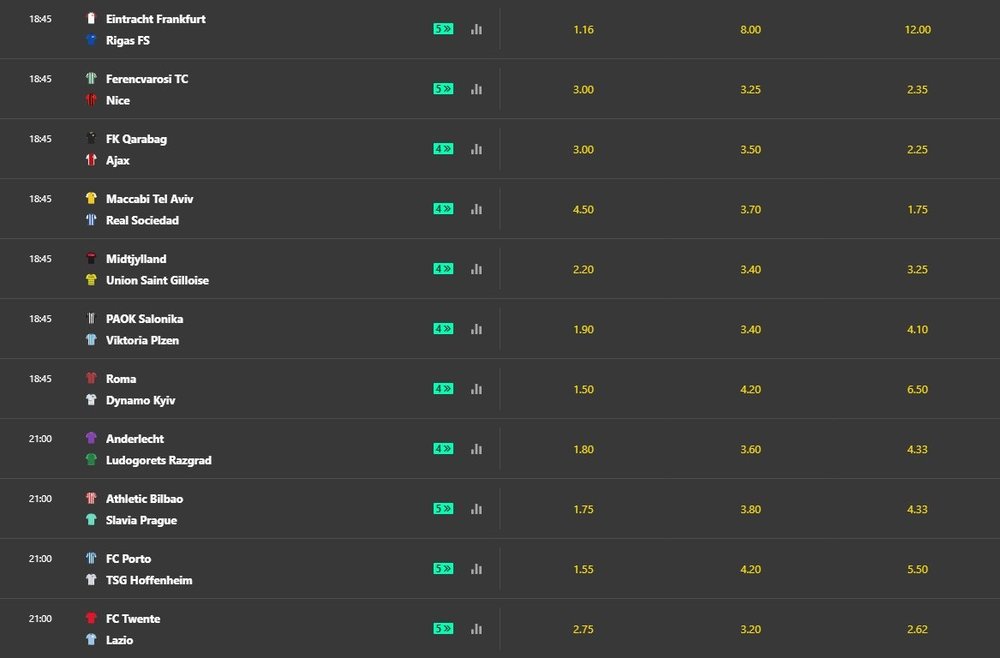
Task: Select away odds 6.50 for Dynamo Kyiv
Action: click(x=917, y=389)
